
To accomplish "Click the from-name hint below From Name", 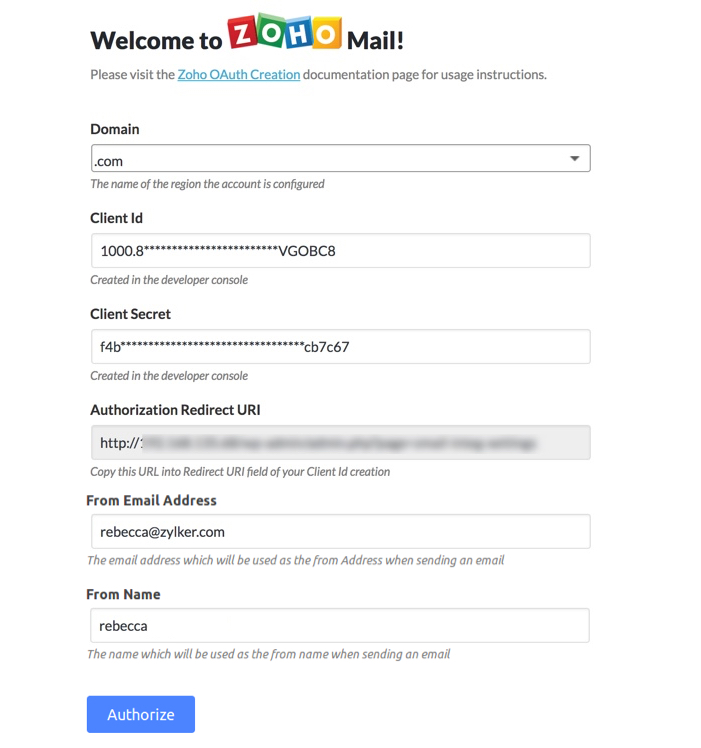I will pyautogui.click(x=268, y=654).
